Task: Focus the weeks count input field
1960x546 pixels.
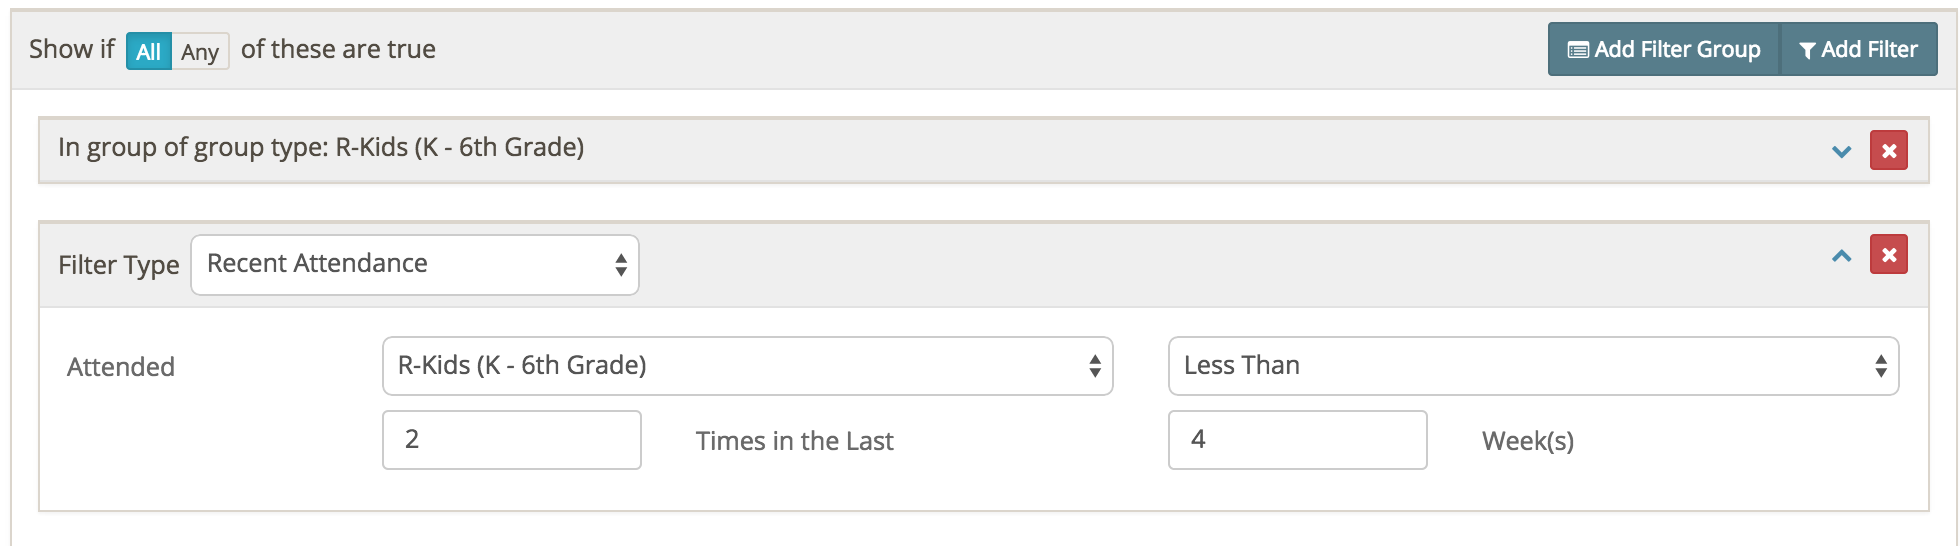Action: (x=1298, y=440)
